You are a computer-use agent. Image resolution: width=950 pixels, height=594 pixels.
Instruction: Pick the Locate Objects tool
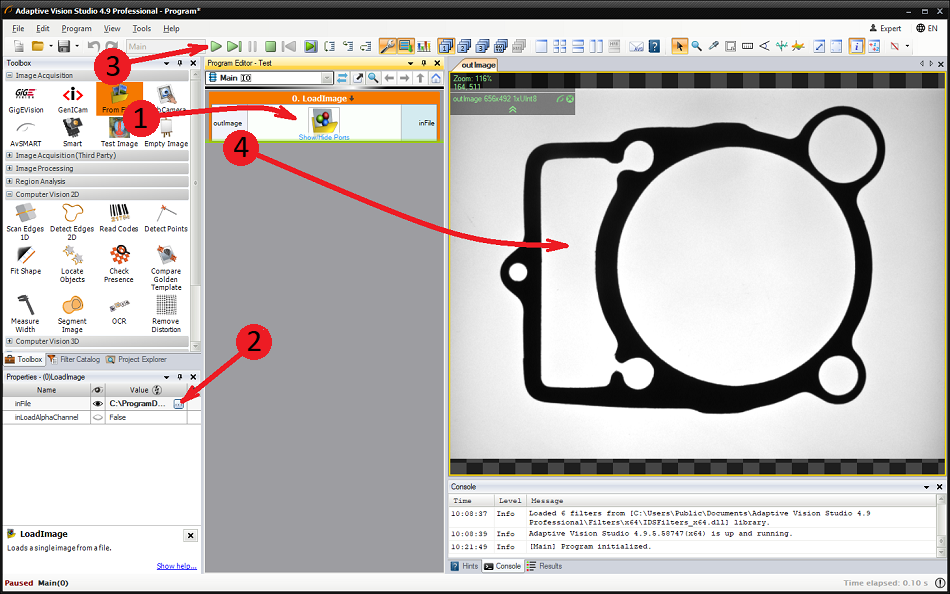pyautogui.click(x=72, y=263)
